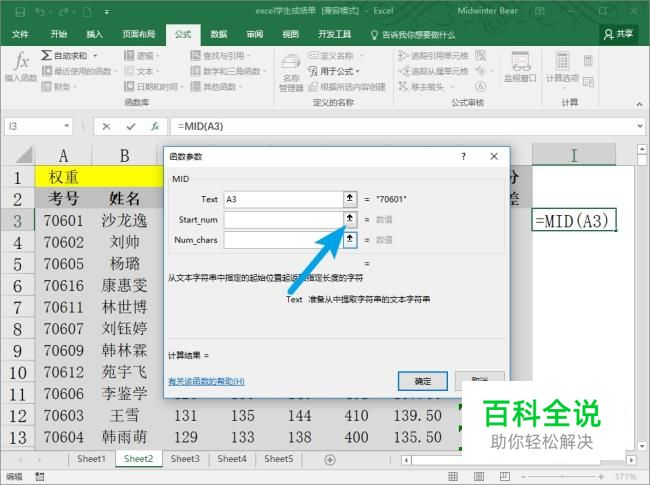Viewport: 650px width, 485px height.
Task: Click the Save icon in title bar
Action: tap(19, 12)
